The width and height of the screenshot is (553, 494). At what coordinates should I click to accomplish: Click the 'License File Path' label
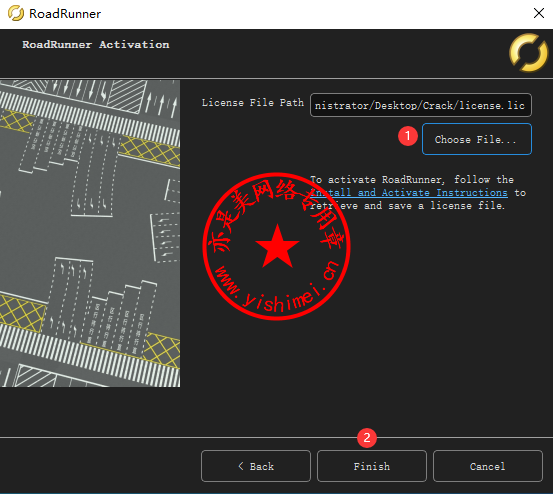[253, 103]
